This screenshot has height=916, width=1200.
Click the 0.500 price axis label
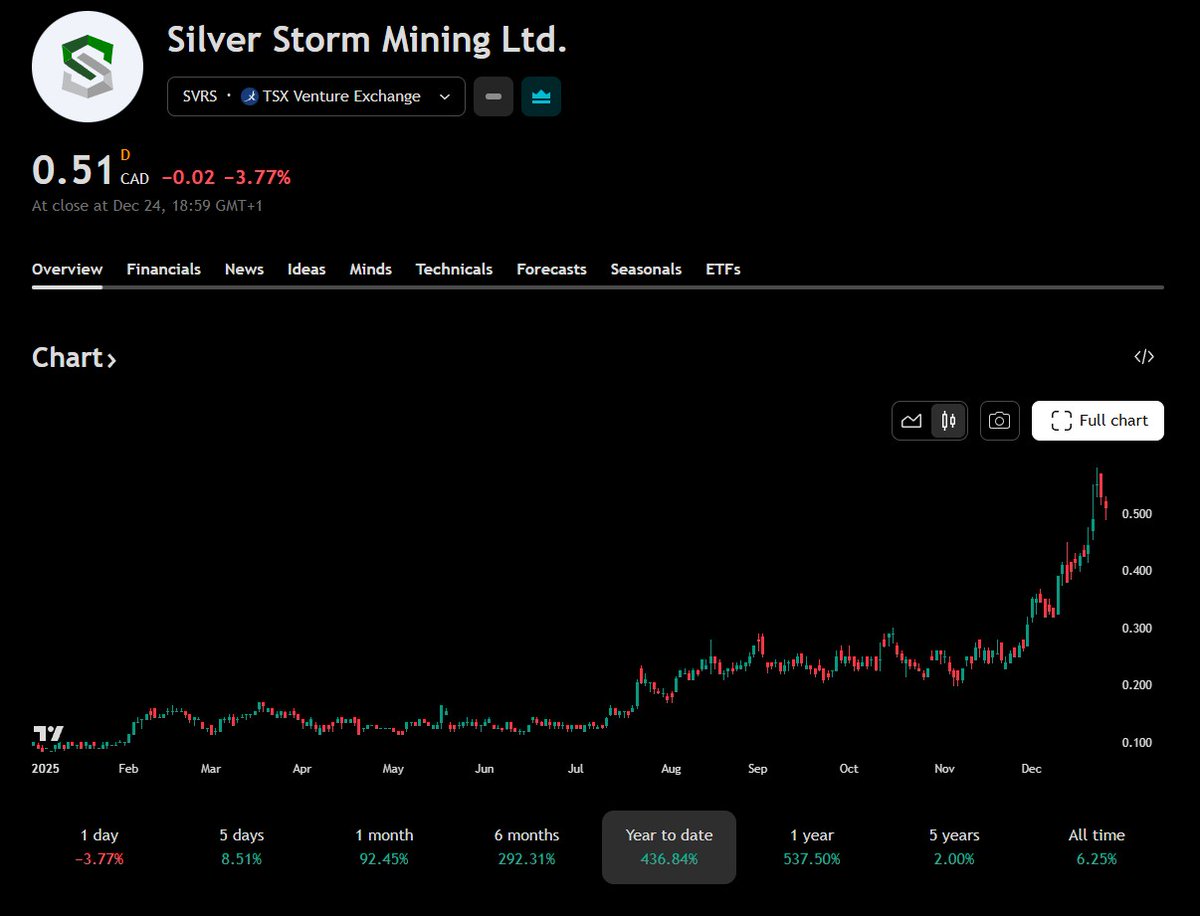[x=1136, y=514]
